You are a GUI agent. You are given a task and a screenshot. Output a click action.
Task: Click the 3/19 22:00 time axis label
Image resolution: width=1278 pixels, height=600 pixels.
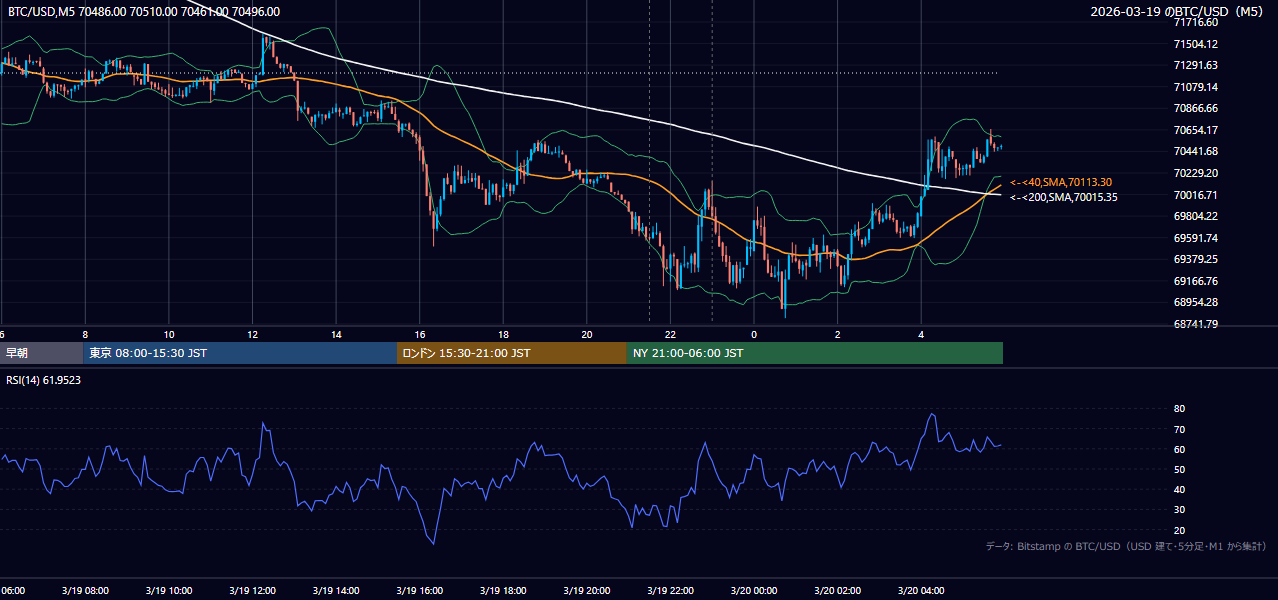click(x=670, y=591)
